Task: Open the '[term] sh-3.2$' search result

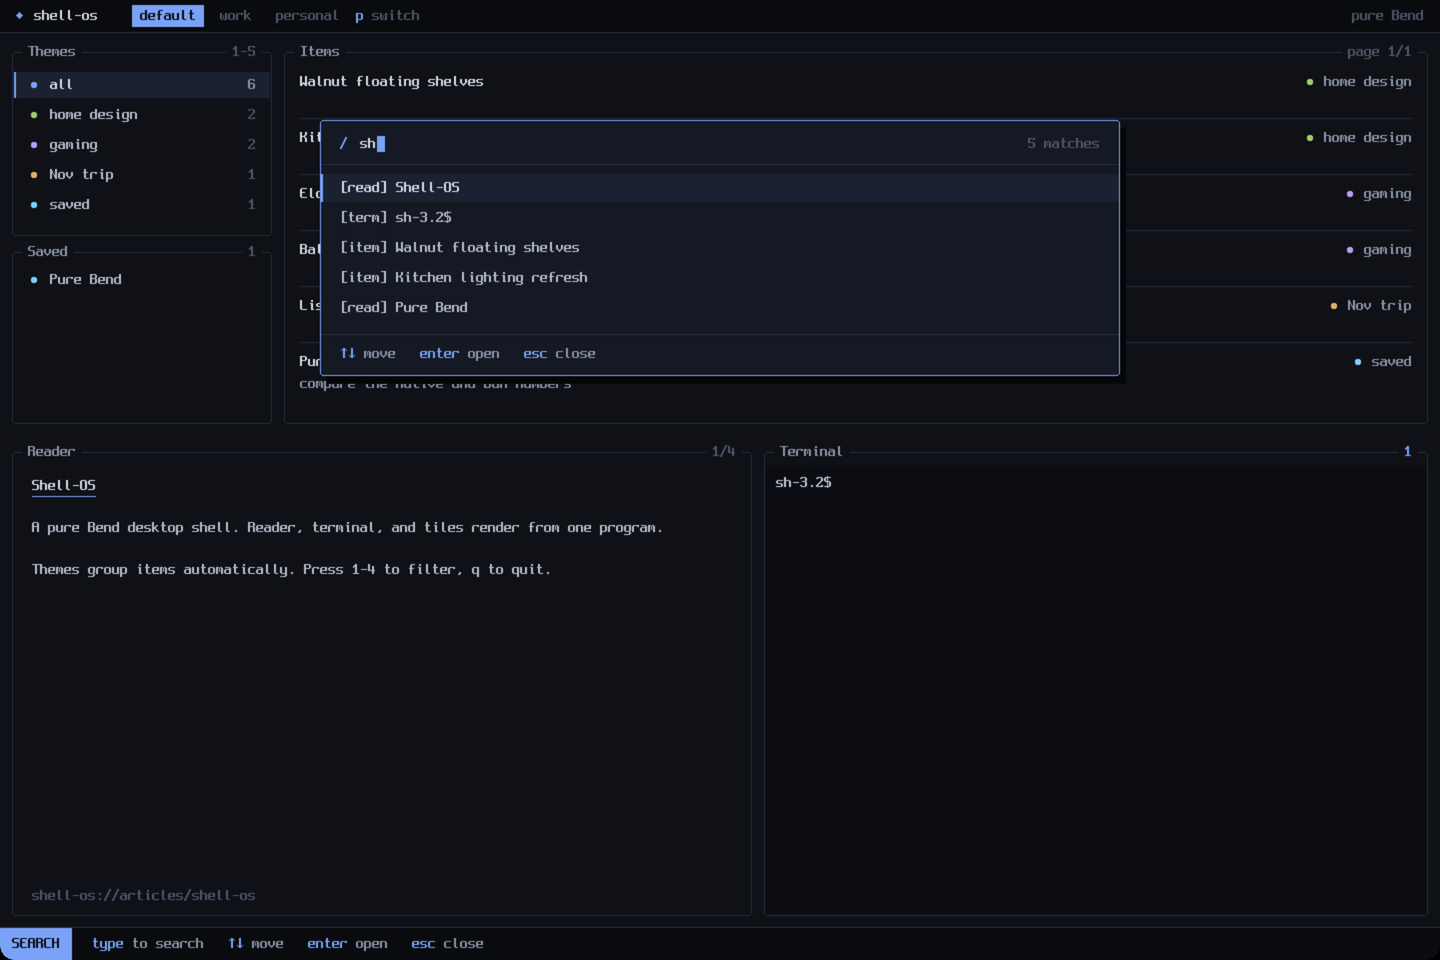Action: pyautogui.click(x=719, y=217)
